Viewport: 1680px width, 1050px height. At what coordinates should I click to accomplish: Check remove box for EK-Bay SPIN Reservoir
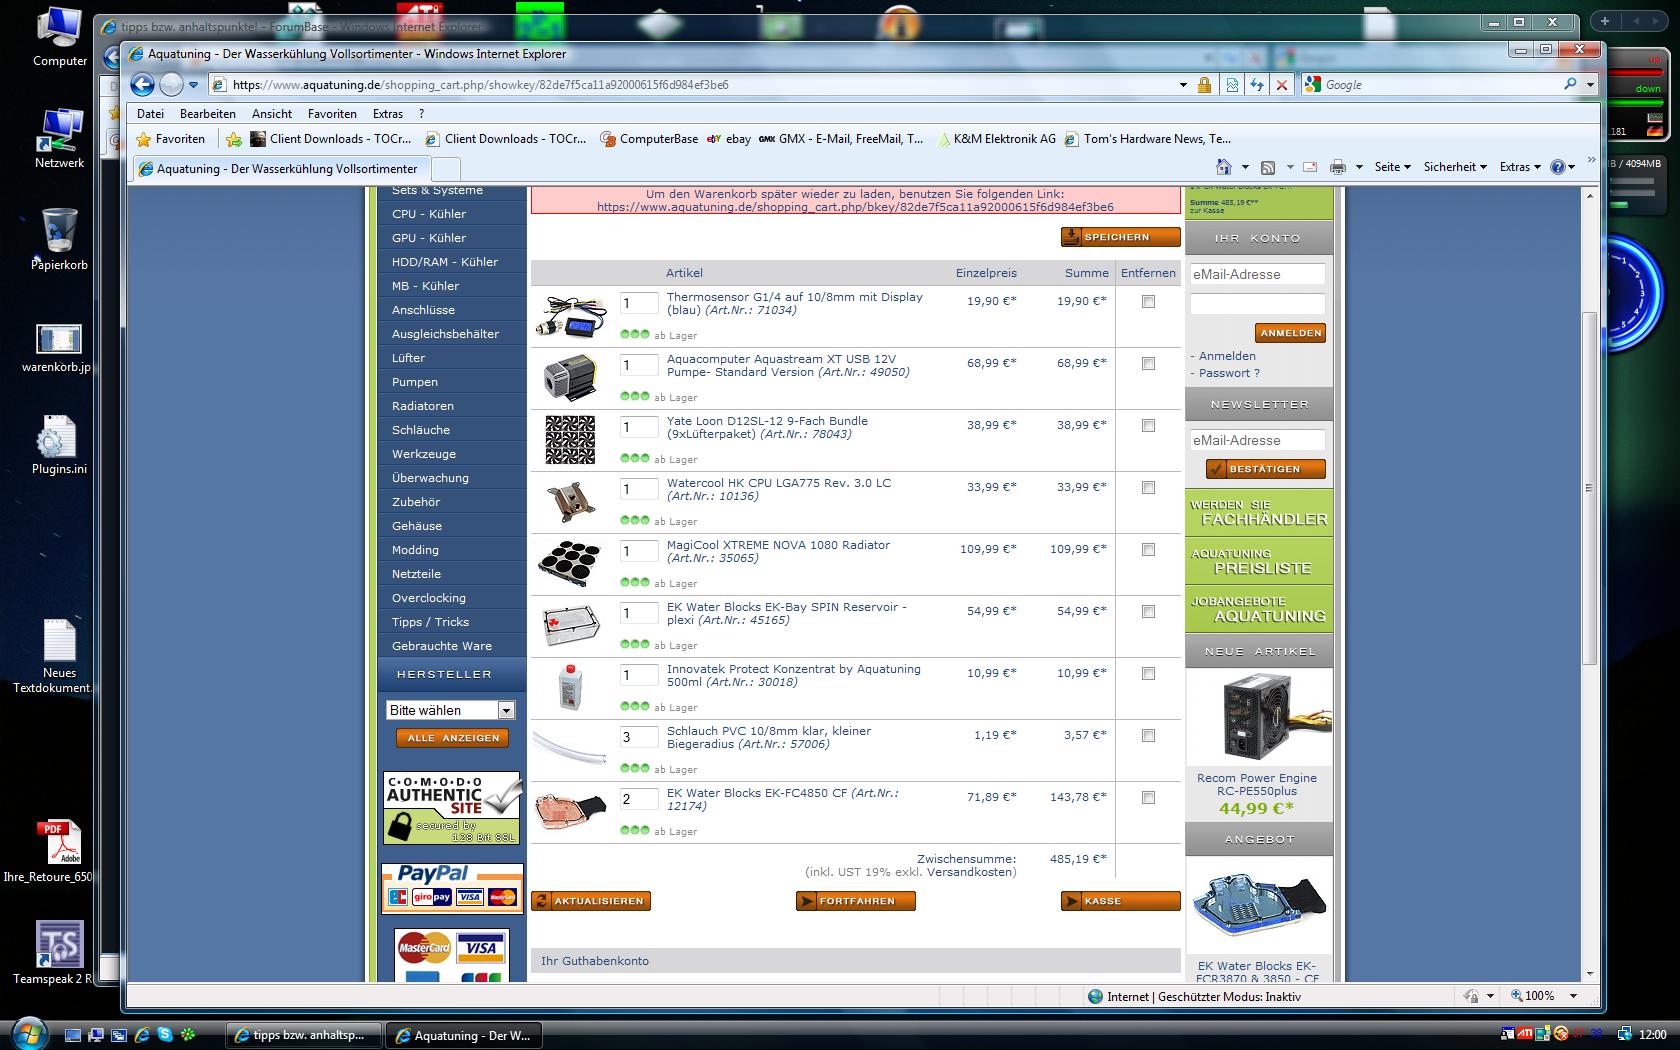[x=1148, y=611]
